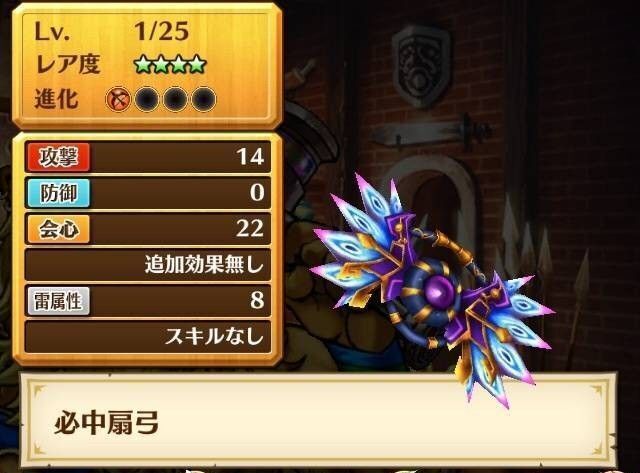Tap the weapon name 必中扇弓 text box
Screen dimensions: 640x473
point(318,420)
